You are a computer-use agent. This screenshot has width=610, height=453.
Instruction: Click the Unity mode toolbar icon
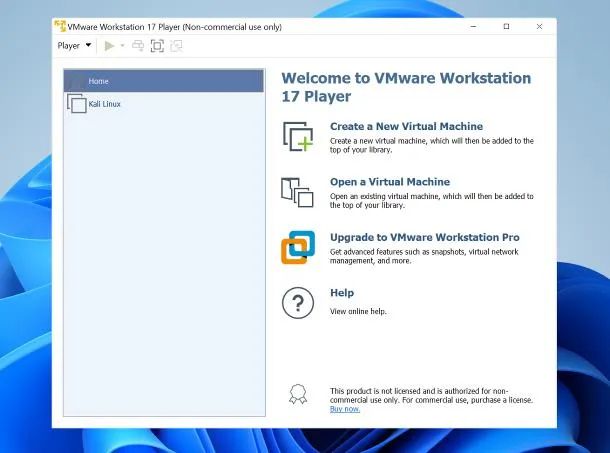[176, 46]
